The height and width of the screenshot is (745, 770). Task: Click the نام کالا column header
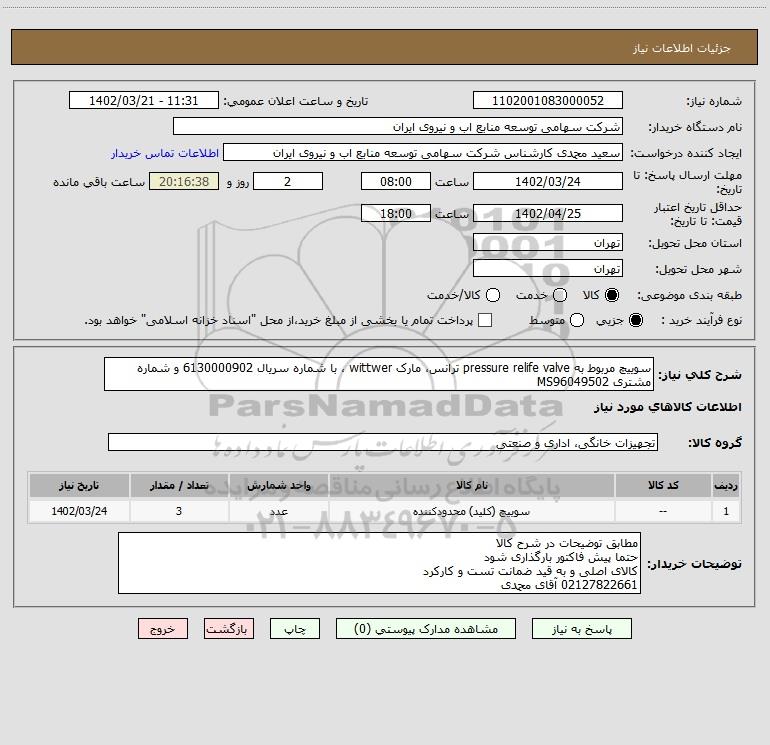pyautogui.click(x=471, y=485)
